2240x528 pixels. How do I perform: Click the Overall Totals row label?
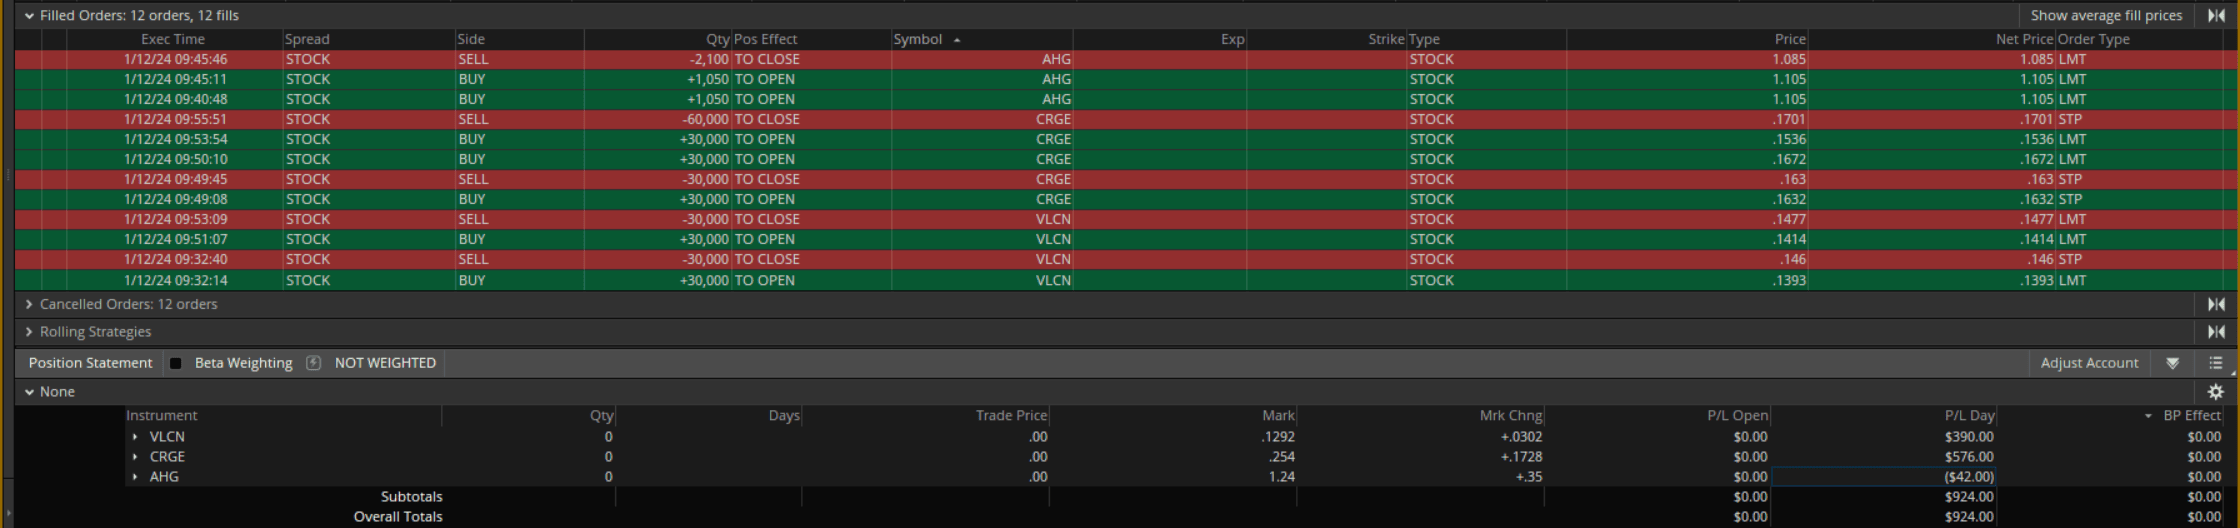pyautogui.click(x=398, y=517)
